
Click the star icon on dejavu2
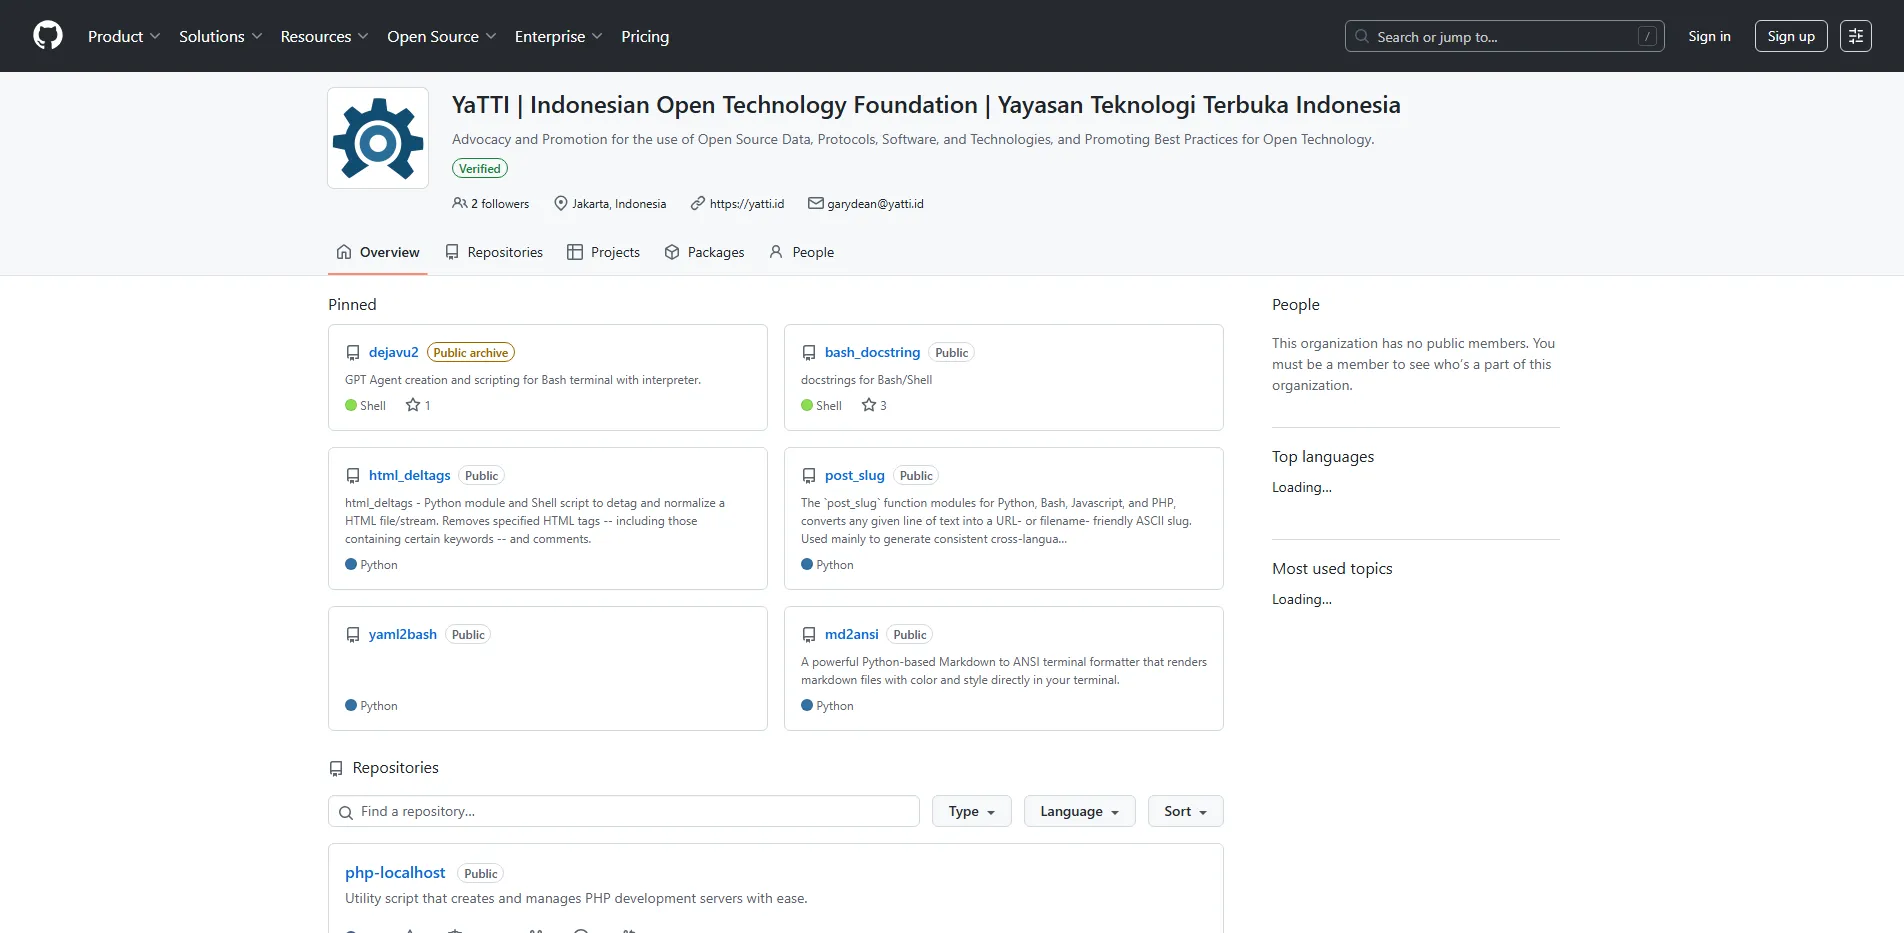412,405
